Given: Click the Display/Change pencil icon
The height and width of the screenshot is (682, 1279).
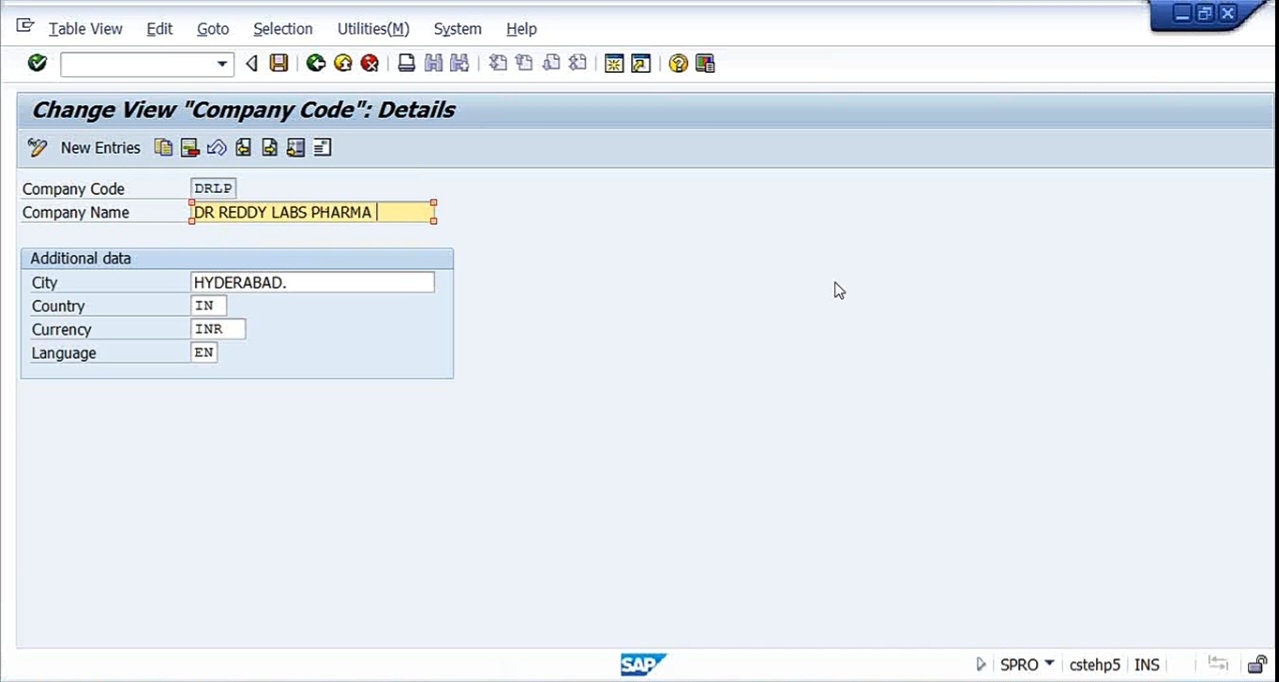Looking at the screenshot, I should pos(38,148).
